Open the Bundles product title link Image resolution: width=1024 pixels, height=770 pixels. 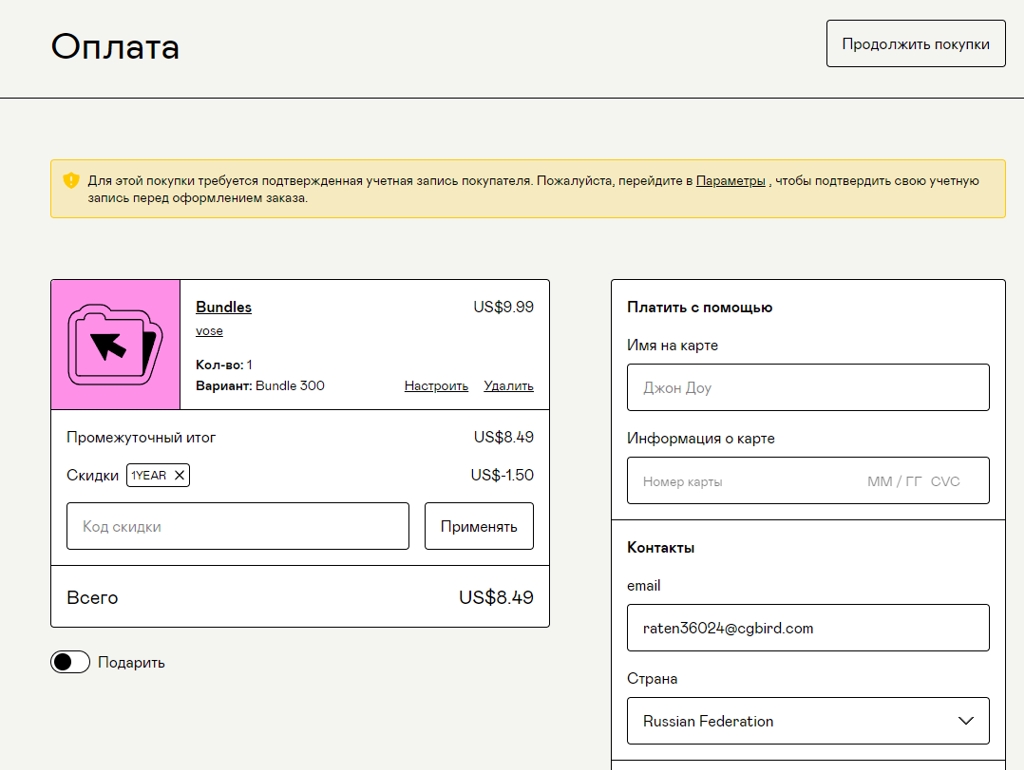click(x=223, y=307)
